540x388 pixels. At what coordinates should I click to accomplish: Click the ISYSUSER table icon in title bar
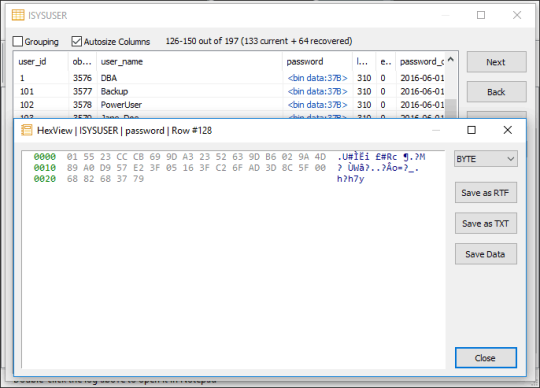point(18,15)
